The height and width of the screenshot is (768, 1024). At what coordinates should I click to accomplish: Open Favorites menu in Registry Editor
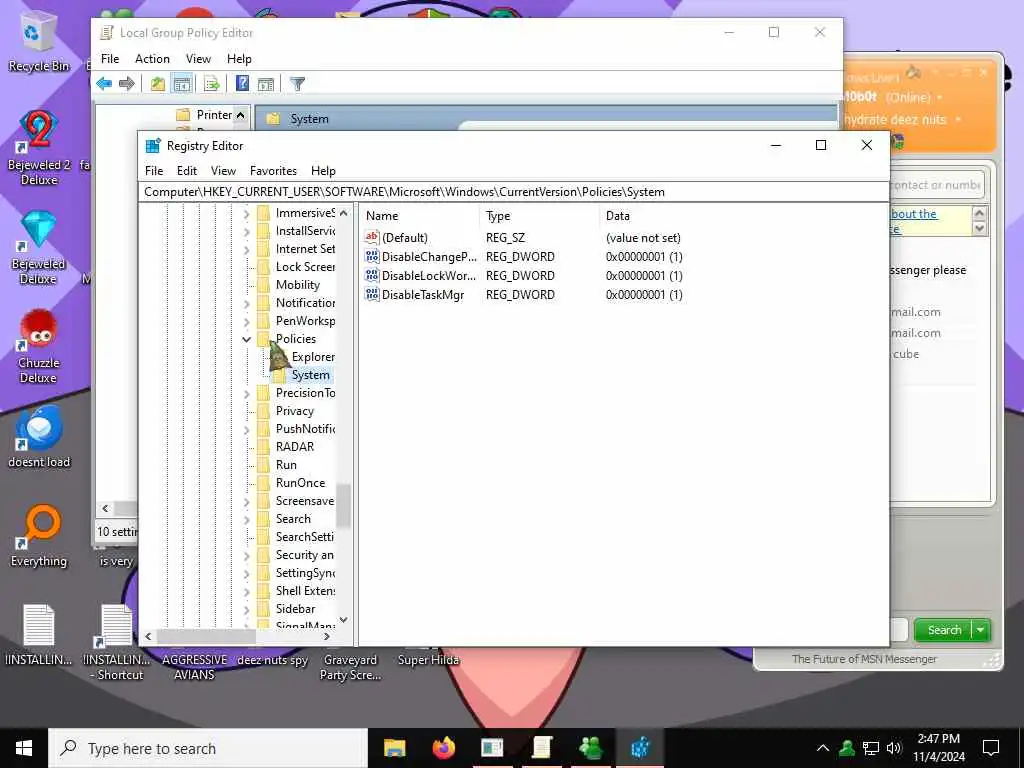pyautogui.click(x=273, y=170)
